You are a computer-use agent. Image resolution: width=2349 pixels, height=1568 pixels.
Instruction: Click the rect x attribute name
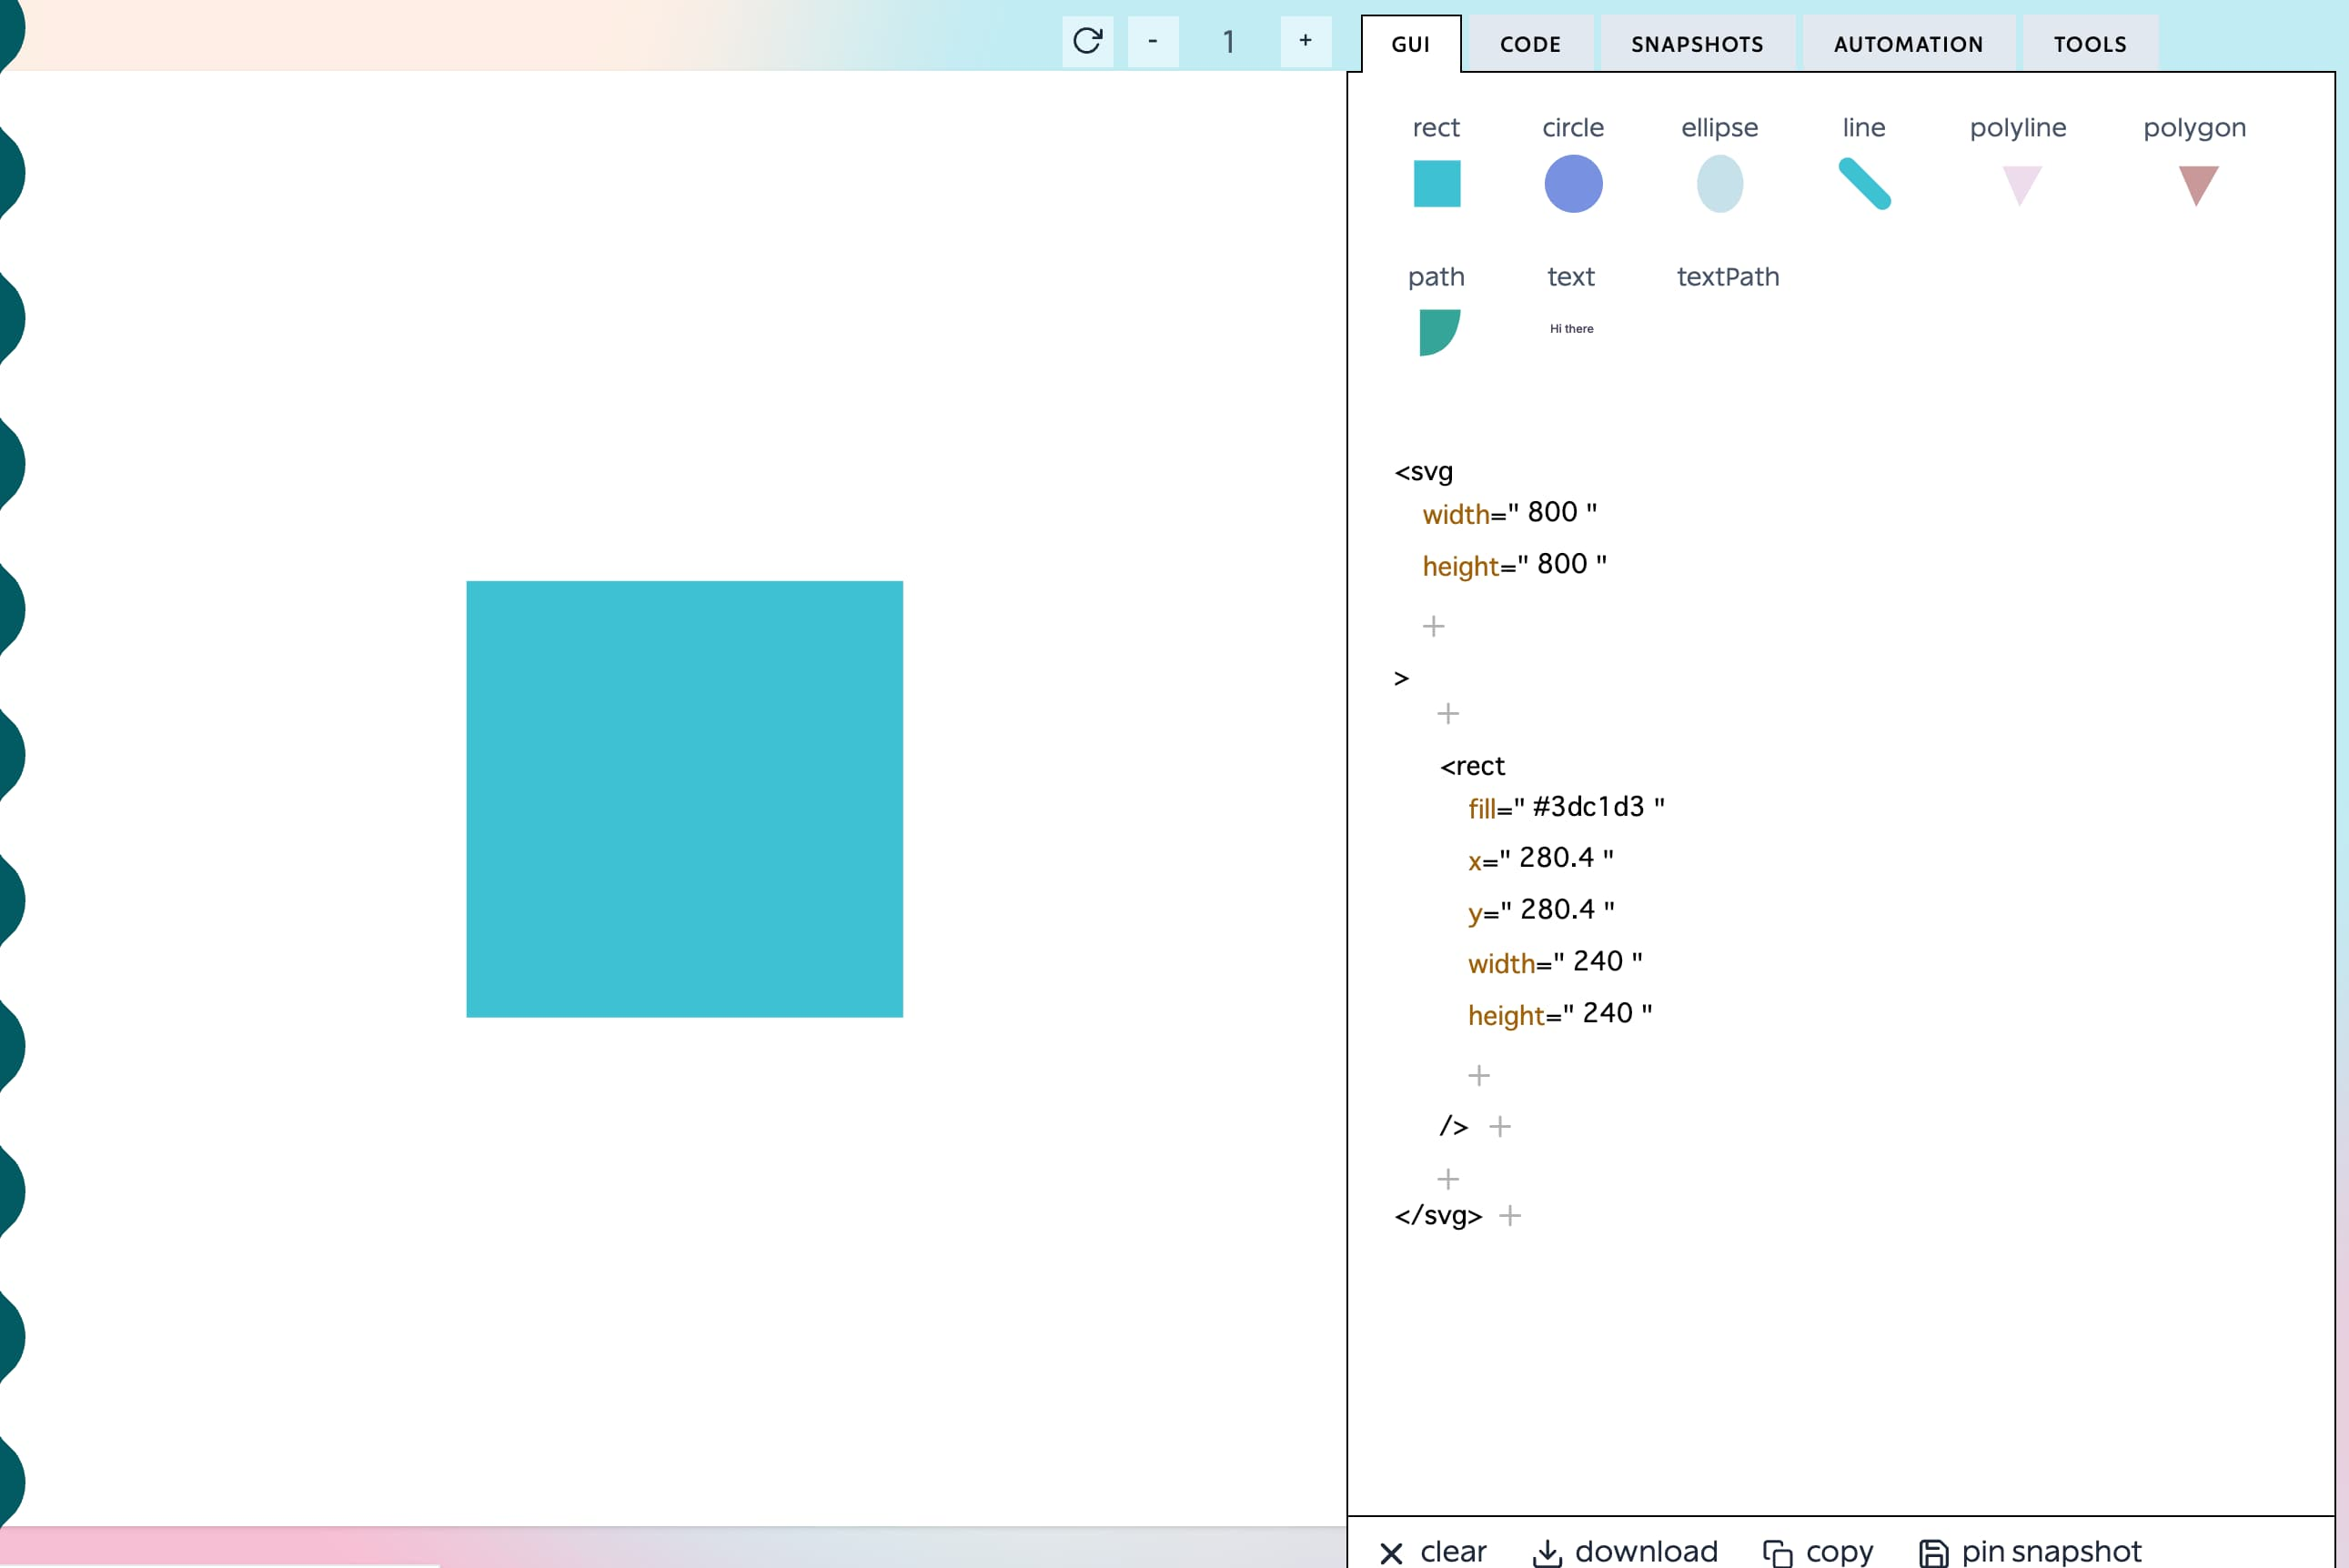pos(1475,862)
